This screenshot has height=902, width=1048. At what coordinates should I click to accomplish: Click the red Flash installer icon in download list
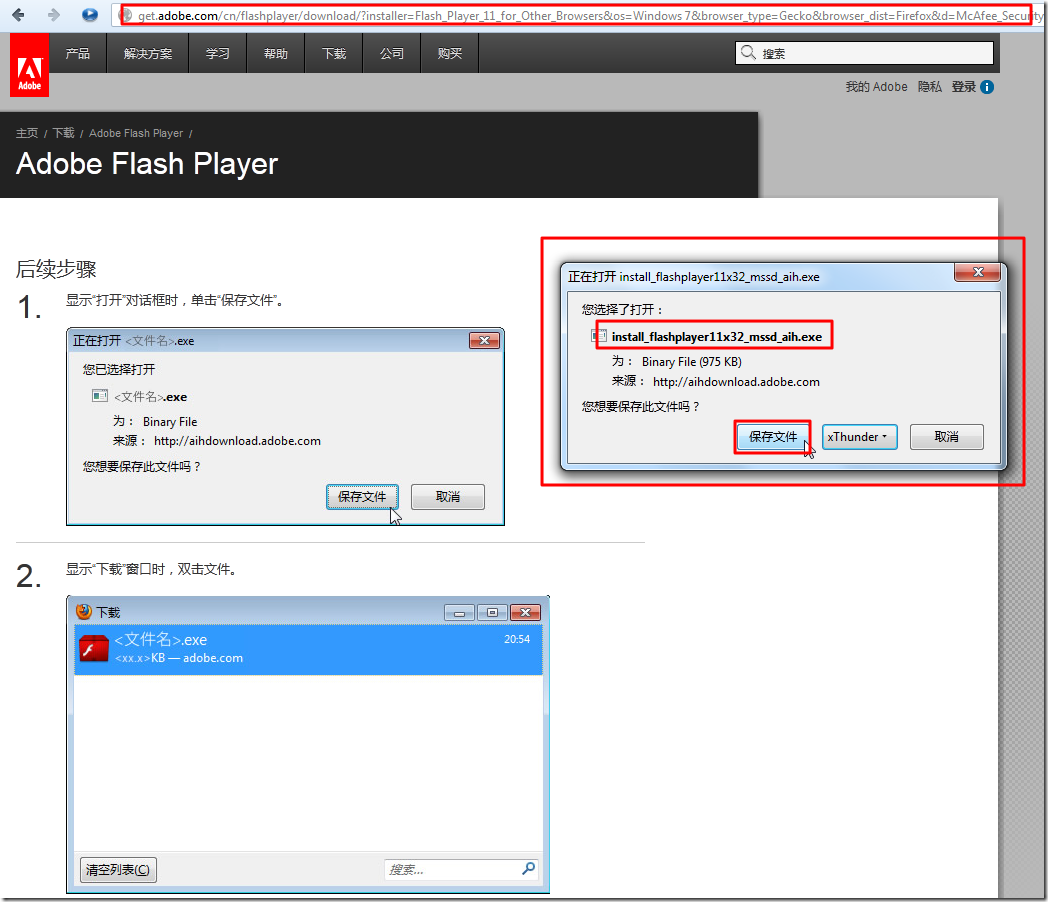94,649
